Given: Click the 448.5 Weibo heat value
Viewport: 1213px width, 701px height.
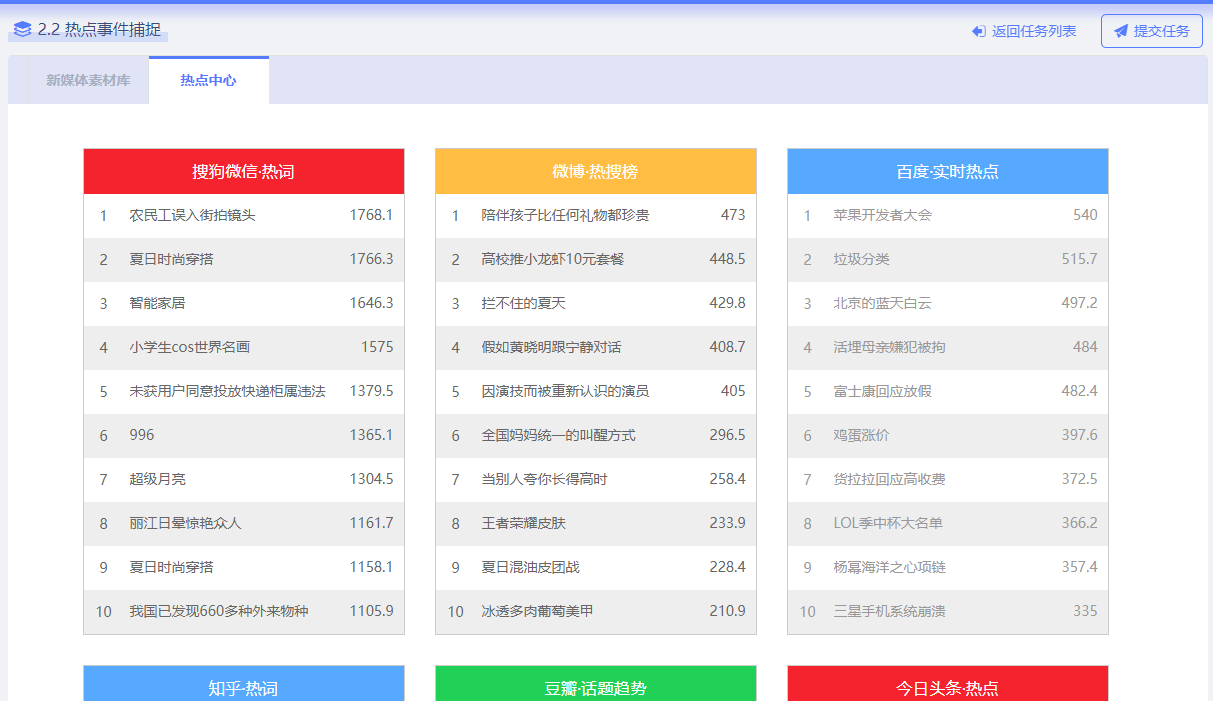Looking at the screenshot, I should pos(727,259).
